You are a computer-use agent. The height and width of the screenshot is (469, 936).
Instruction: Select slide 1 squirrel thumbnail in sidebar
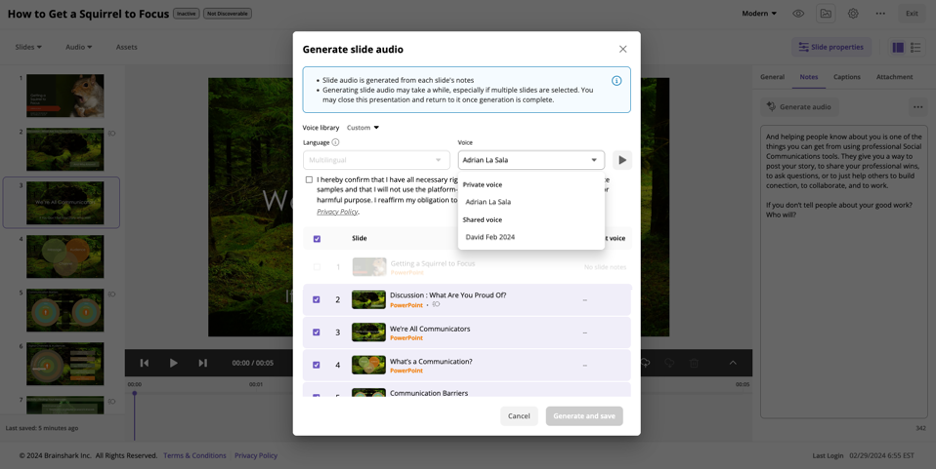pyautogui.click(x=65, y=95)
